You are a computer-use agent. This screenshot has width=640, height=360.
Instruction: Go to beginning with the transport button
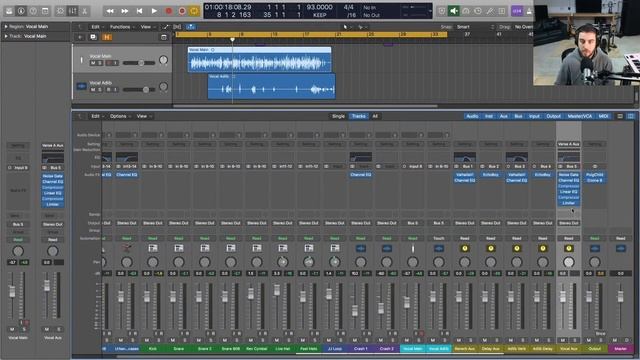[139, 11]
